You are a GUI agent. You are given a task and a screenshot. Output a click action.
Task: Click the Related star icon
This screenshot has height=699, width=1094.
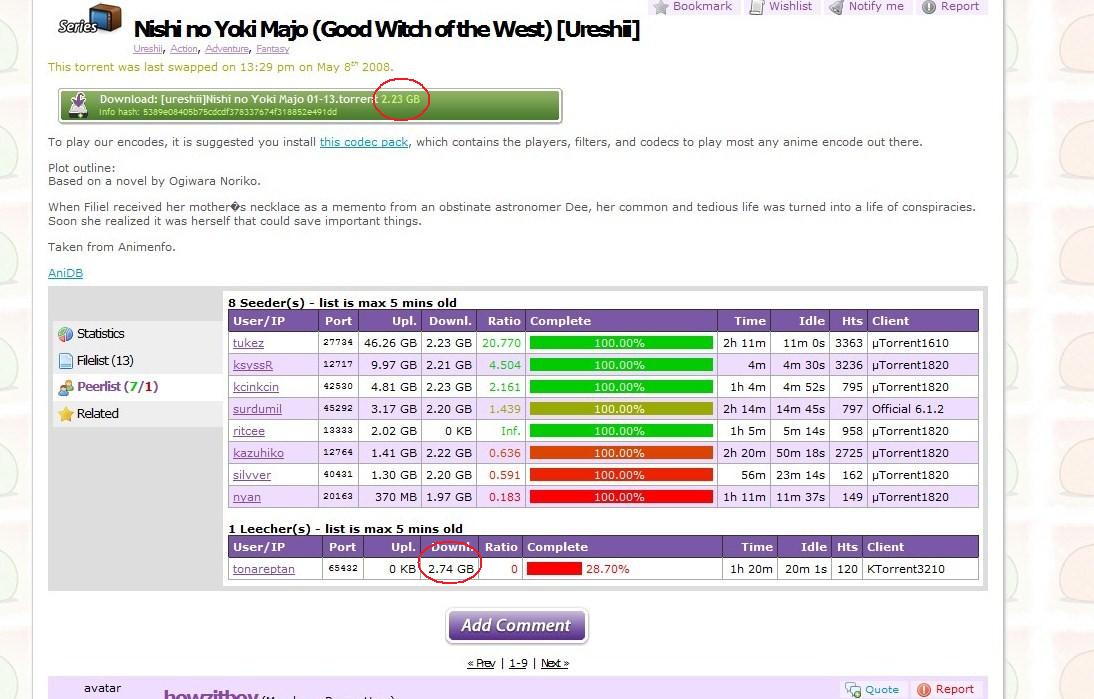[66, 414]
